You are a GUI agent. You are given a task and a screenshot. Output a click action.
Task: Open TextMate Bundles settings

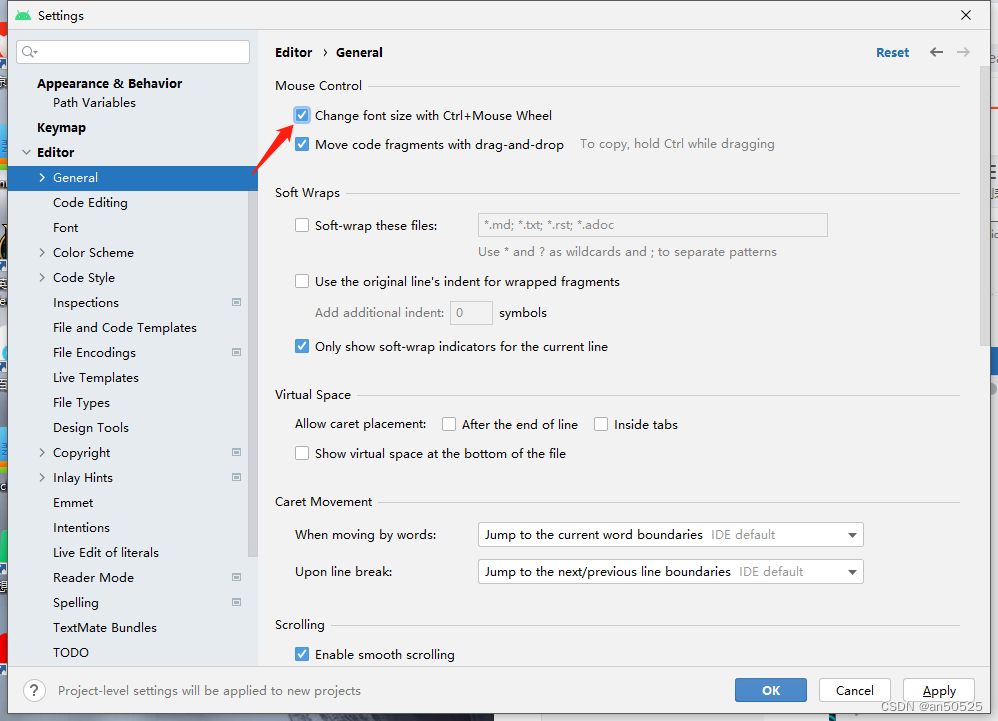(x=105, y=627)
